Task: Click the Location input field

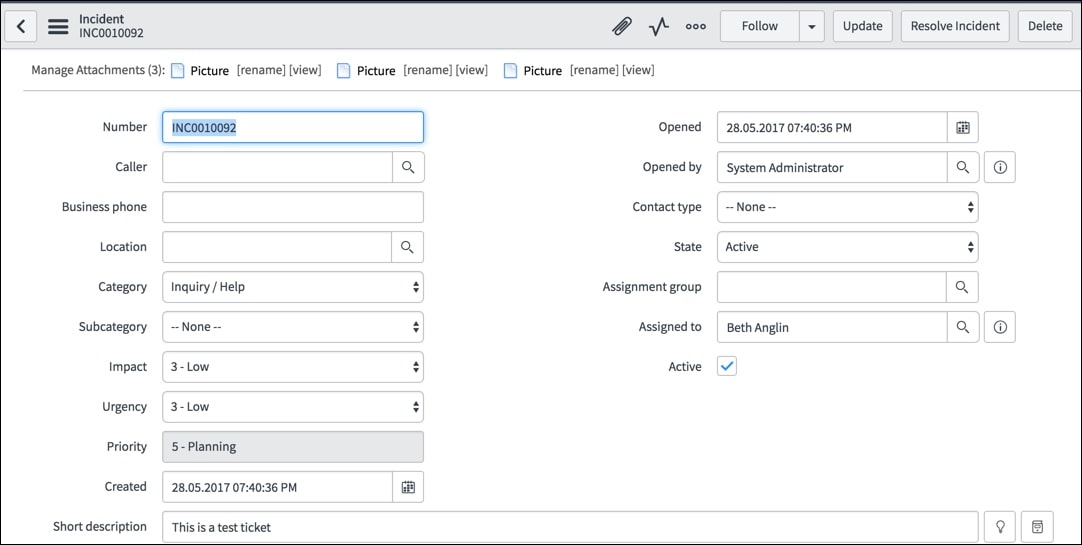Action: click(x=277, y=247)
